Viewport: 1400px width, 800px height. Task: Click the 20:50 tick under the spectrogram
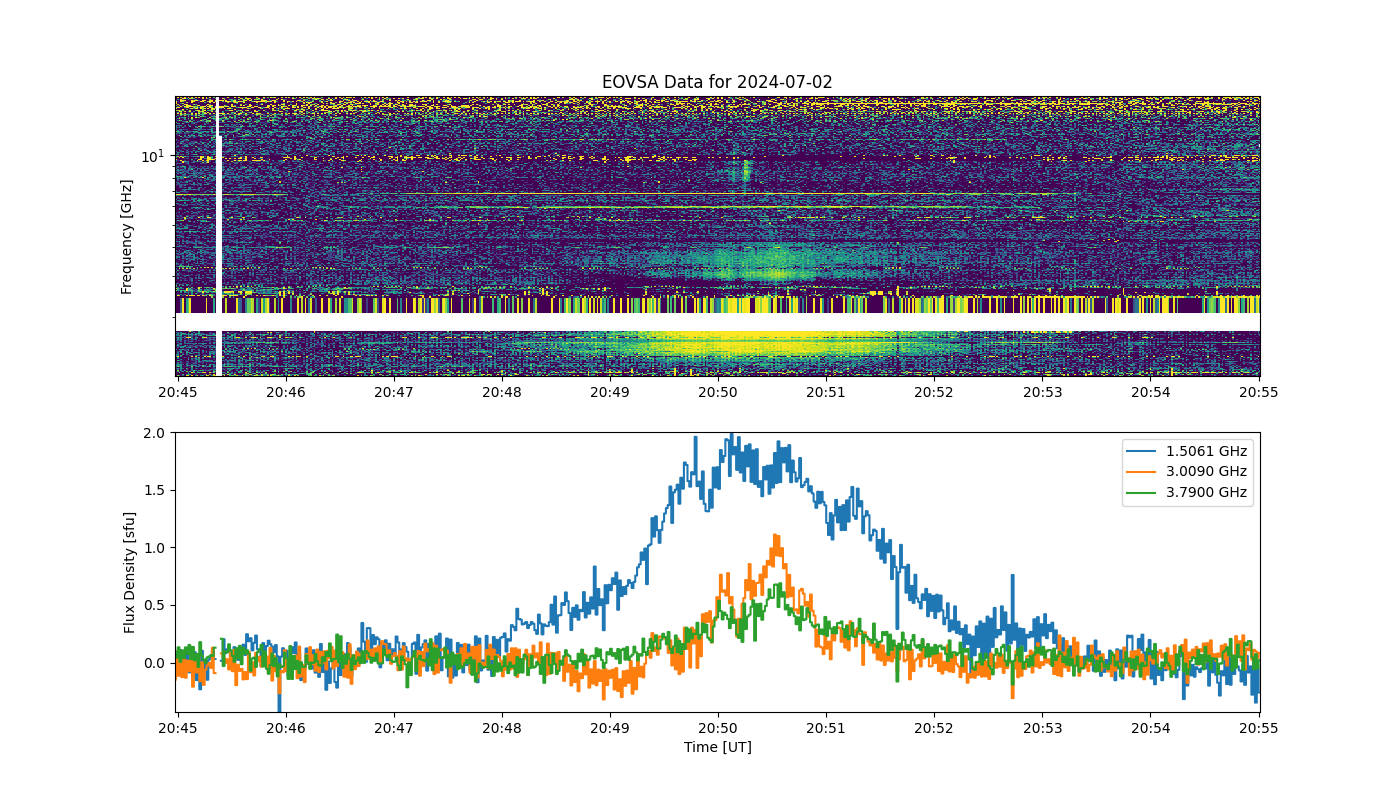[717, 393]
